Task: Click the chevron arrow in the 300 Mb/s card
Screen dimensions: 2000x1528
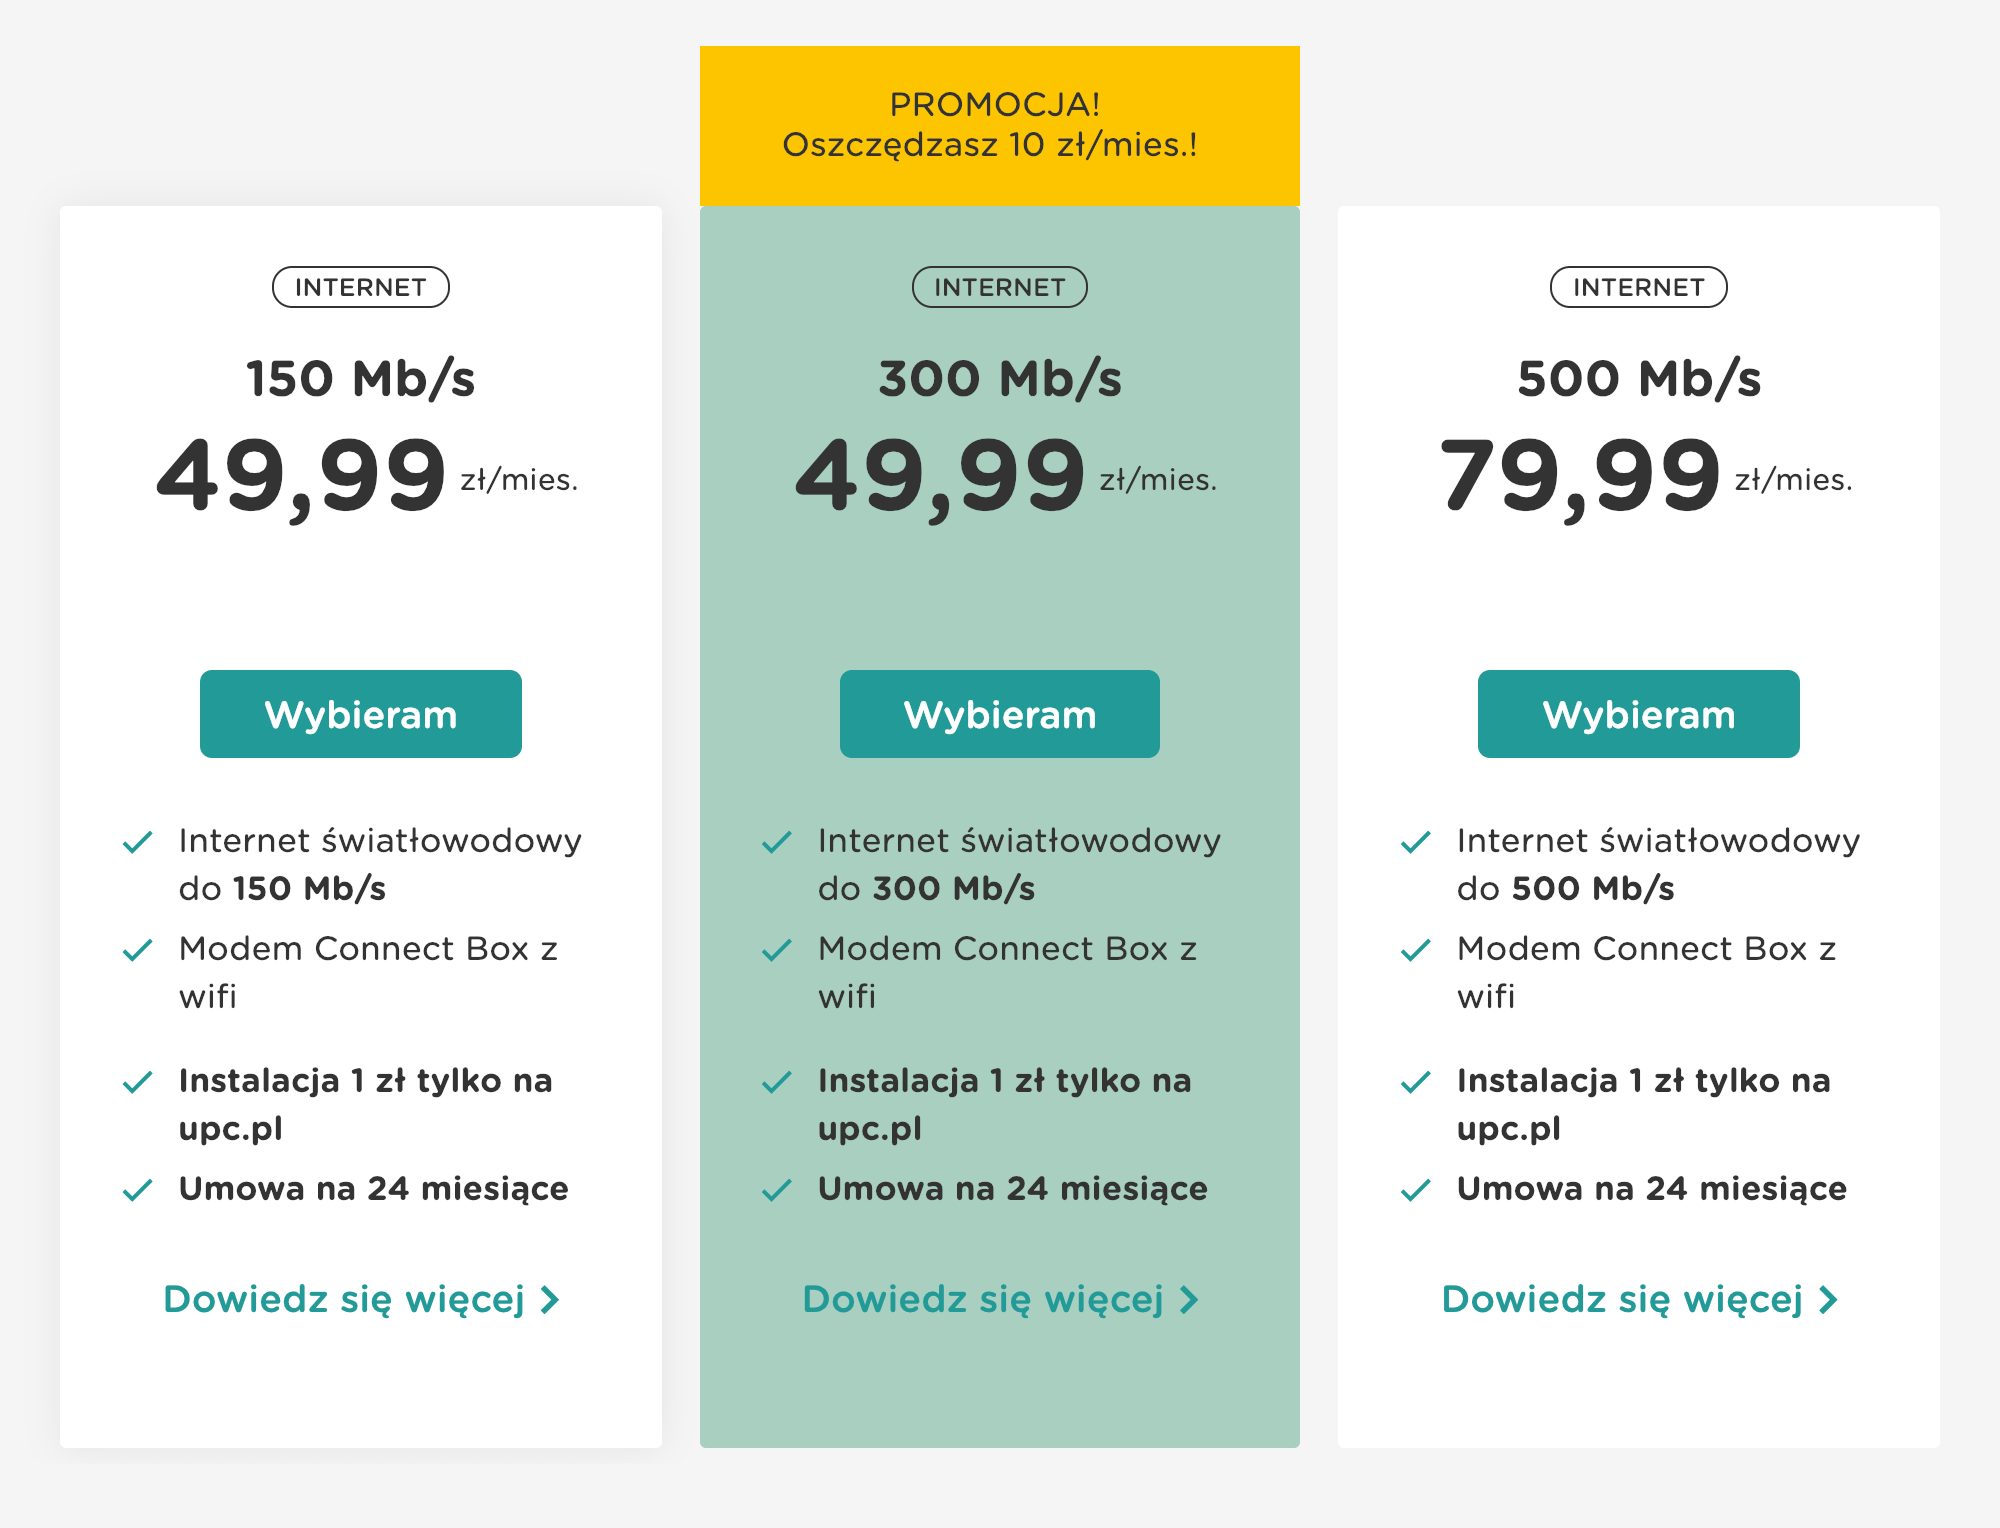Action: pyautogui.click(x=1189, y=1300)
